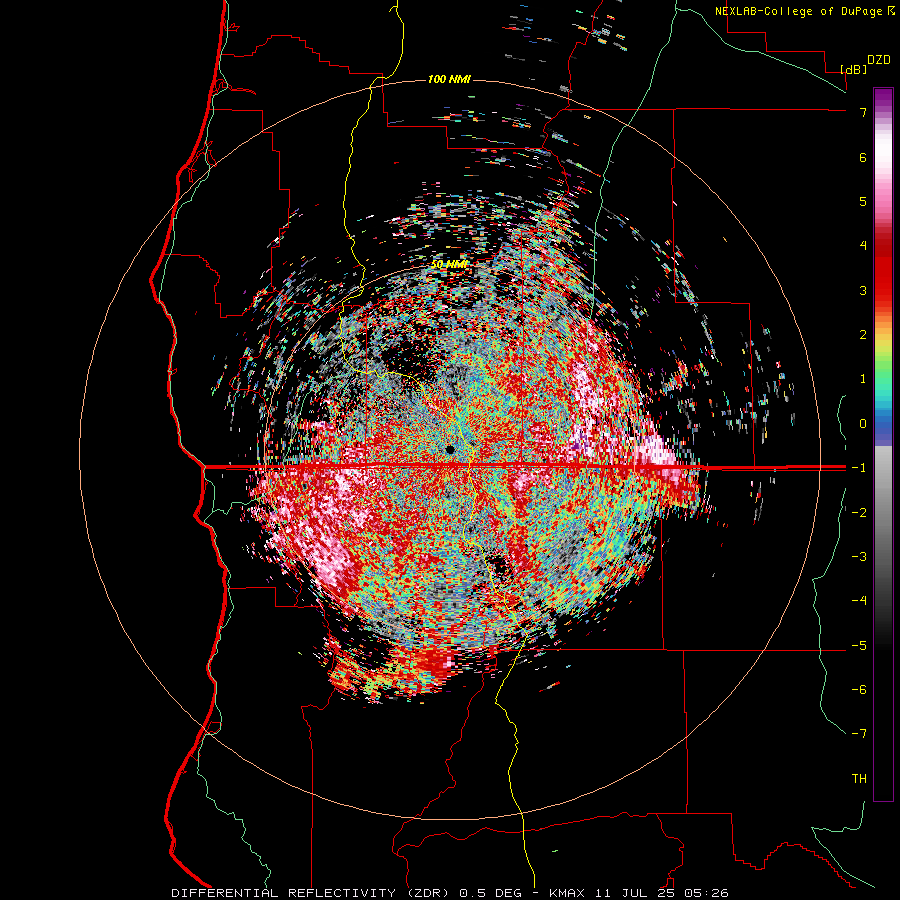Click the scale value 5 label
The image size is (900, 900).
point(863,201)
